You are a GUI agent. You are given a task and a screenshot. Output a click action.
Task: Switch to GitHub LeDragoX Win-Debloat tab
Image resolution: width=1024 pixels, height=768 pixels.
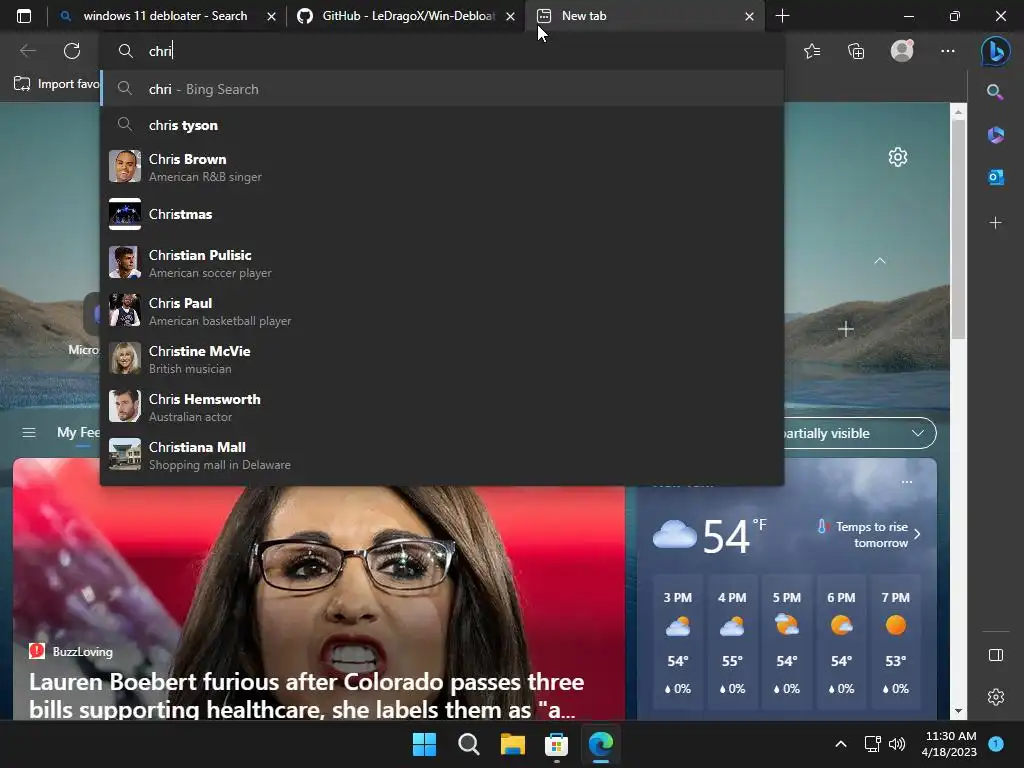coord(406,16)
